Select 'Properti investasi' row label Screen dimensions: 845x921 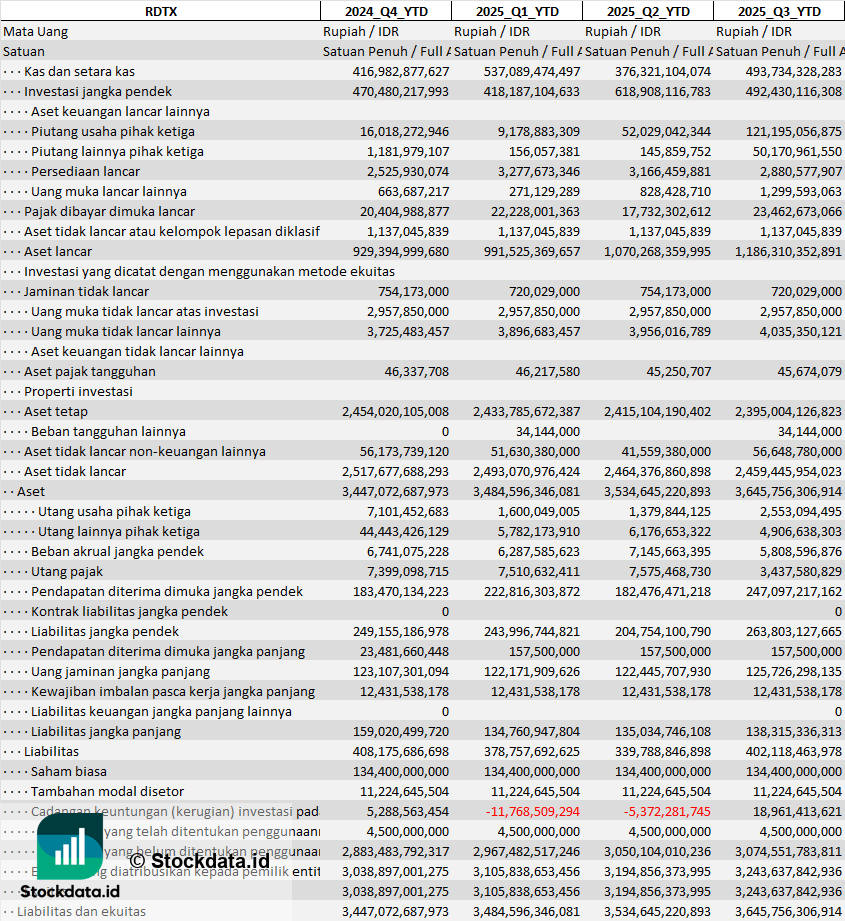pyautogui.click(x=78, y=391)
